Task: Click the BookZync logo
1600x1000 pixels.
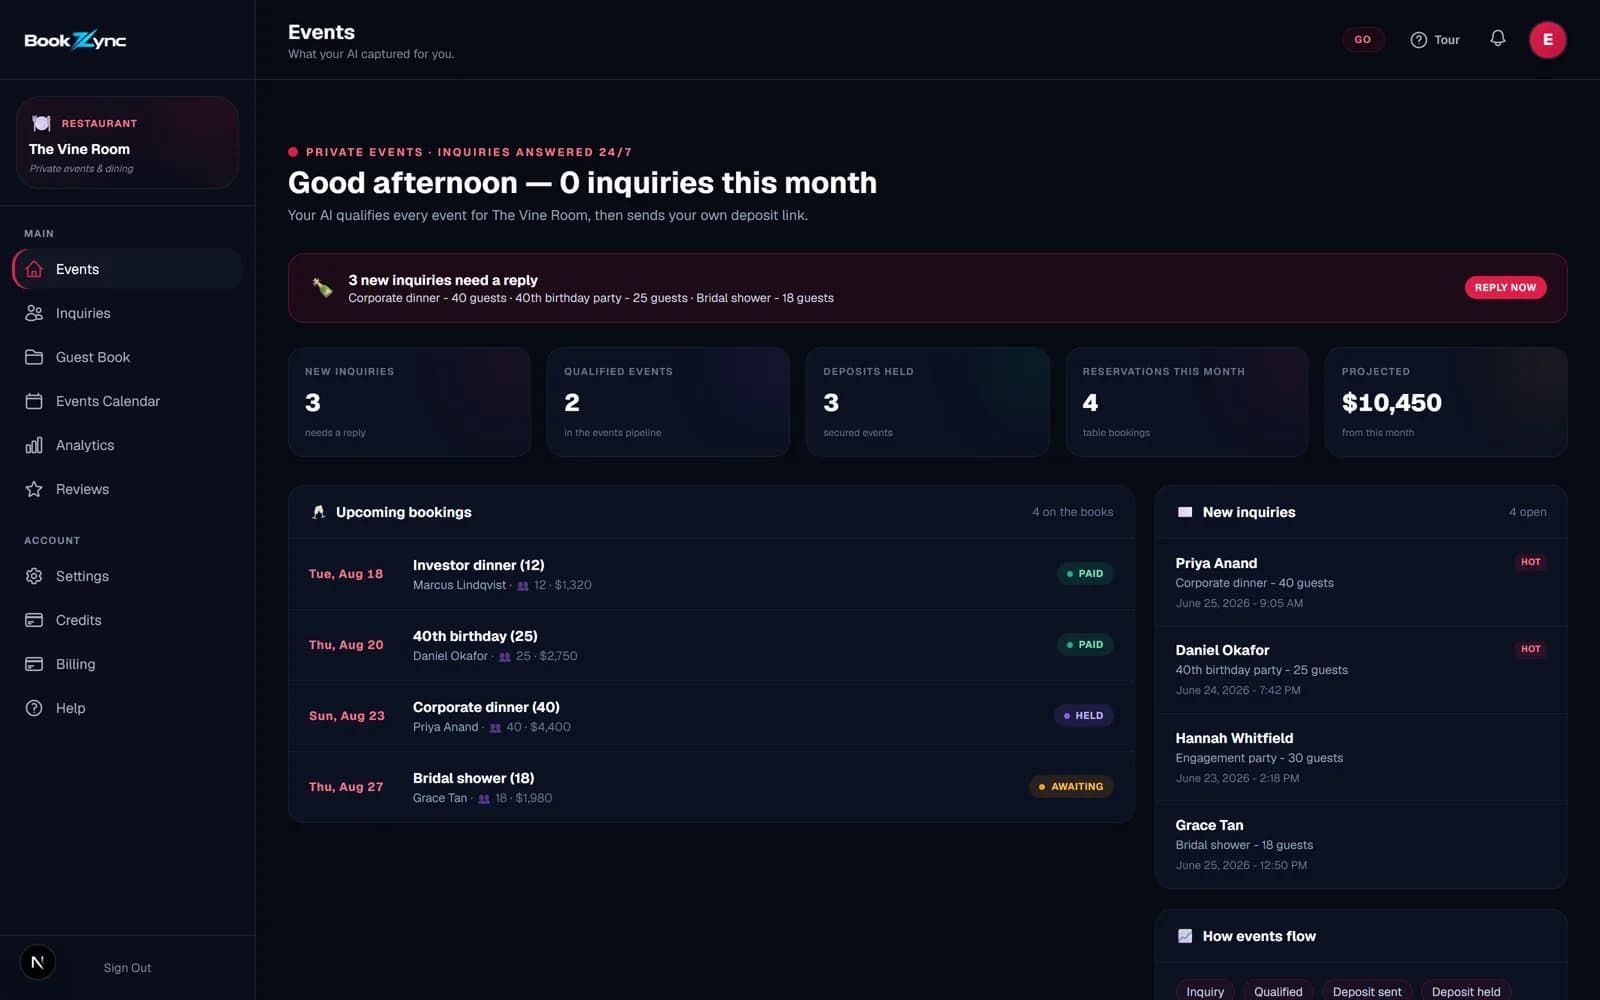Action: (x=75, y=40)
